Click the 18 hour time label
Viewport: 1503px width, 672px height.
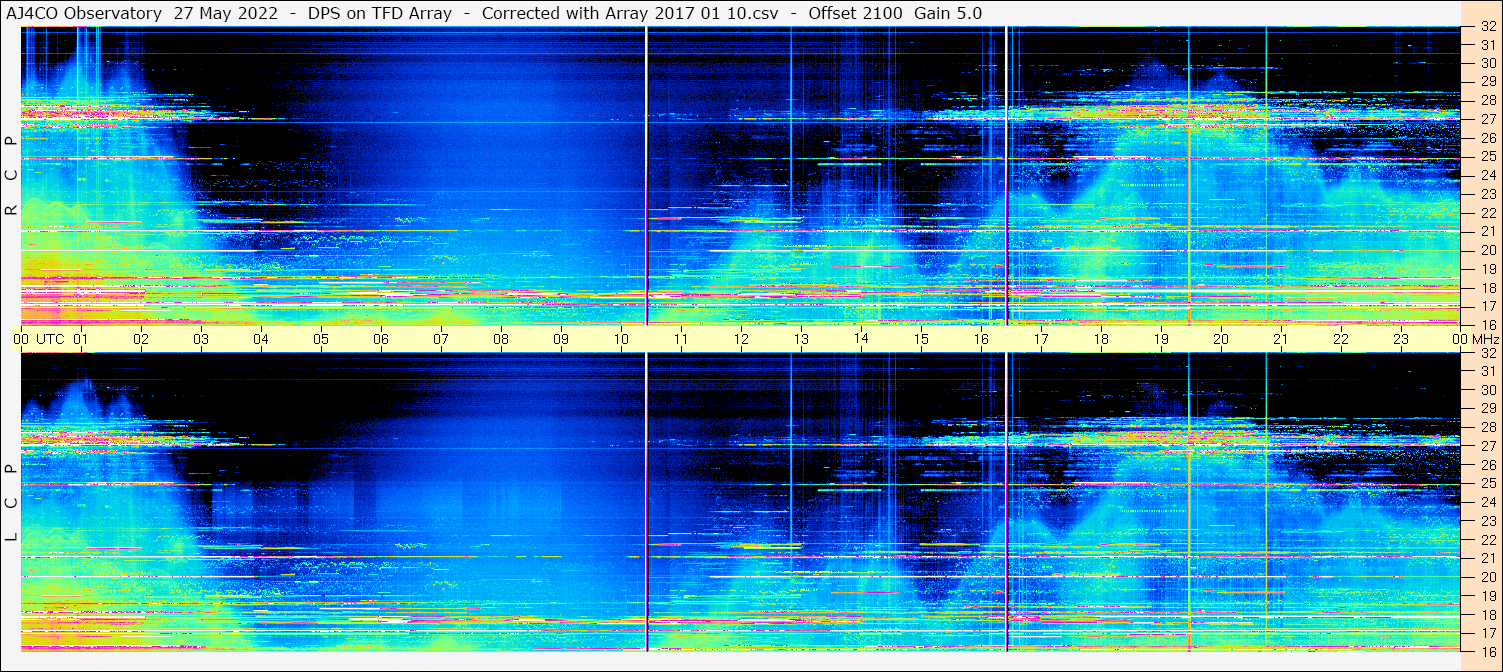(1101, 339)
